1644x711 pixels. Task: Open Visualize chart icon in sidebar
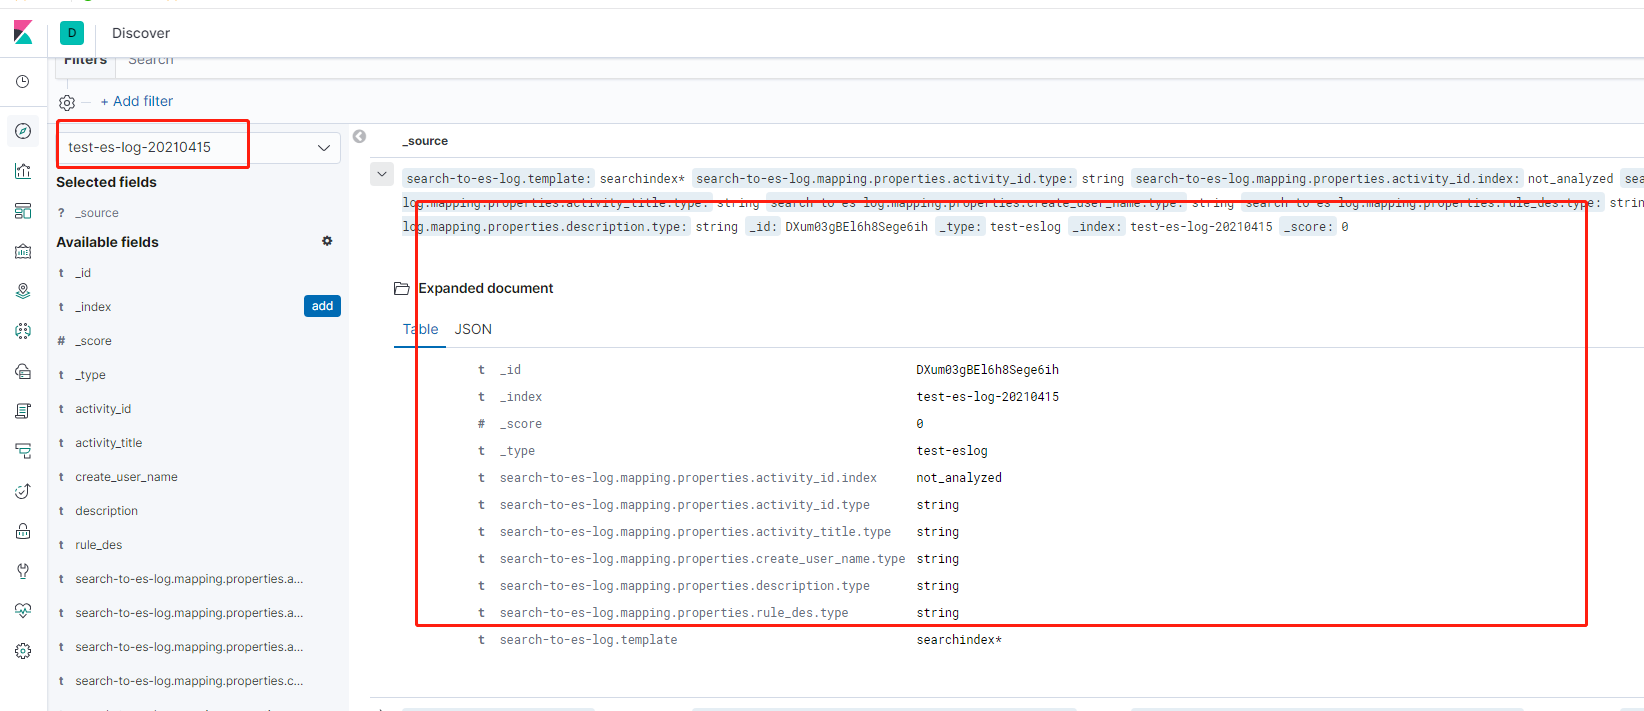click(23, 171)
